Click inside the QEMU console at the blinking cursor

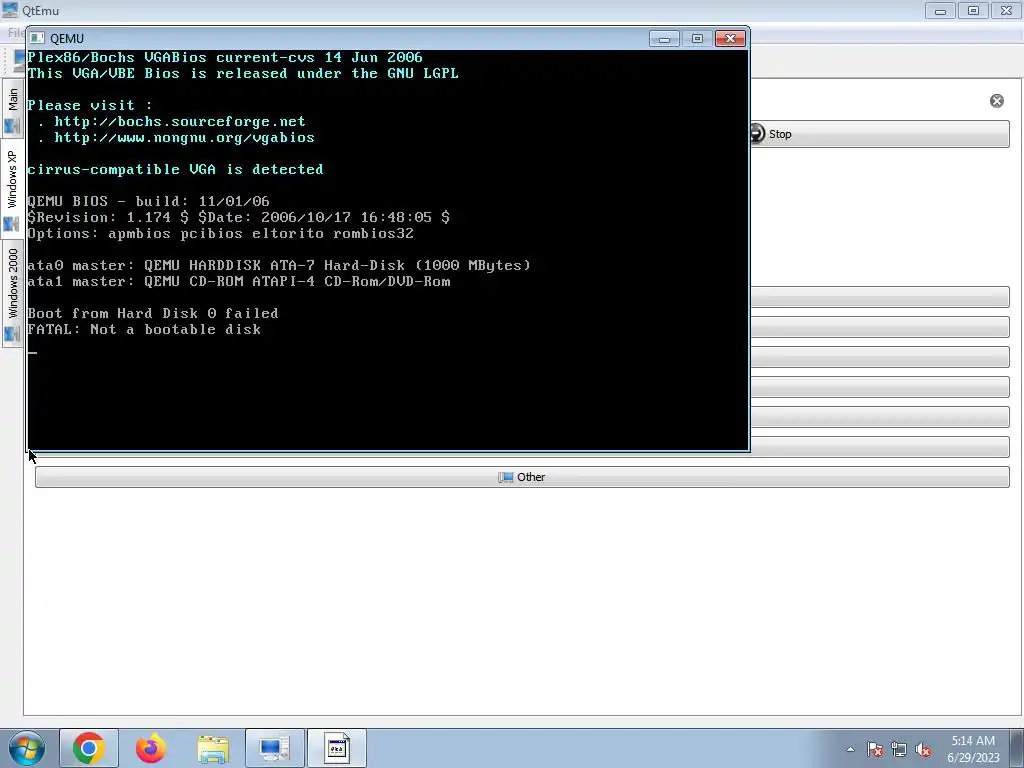click(x=32, y=352)
